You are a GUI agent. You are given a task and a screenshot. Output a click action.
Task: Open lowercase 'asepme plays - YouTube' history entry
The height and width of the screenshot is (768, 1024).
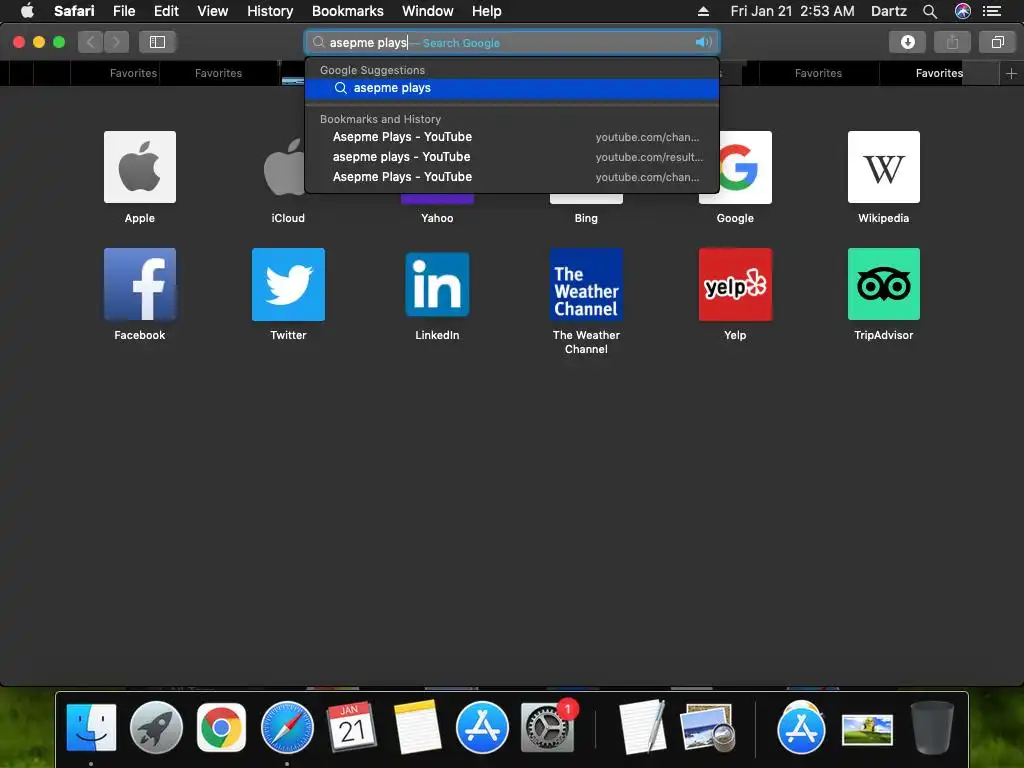pyautogui.click(x=512, y=157)
